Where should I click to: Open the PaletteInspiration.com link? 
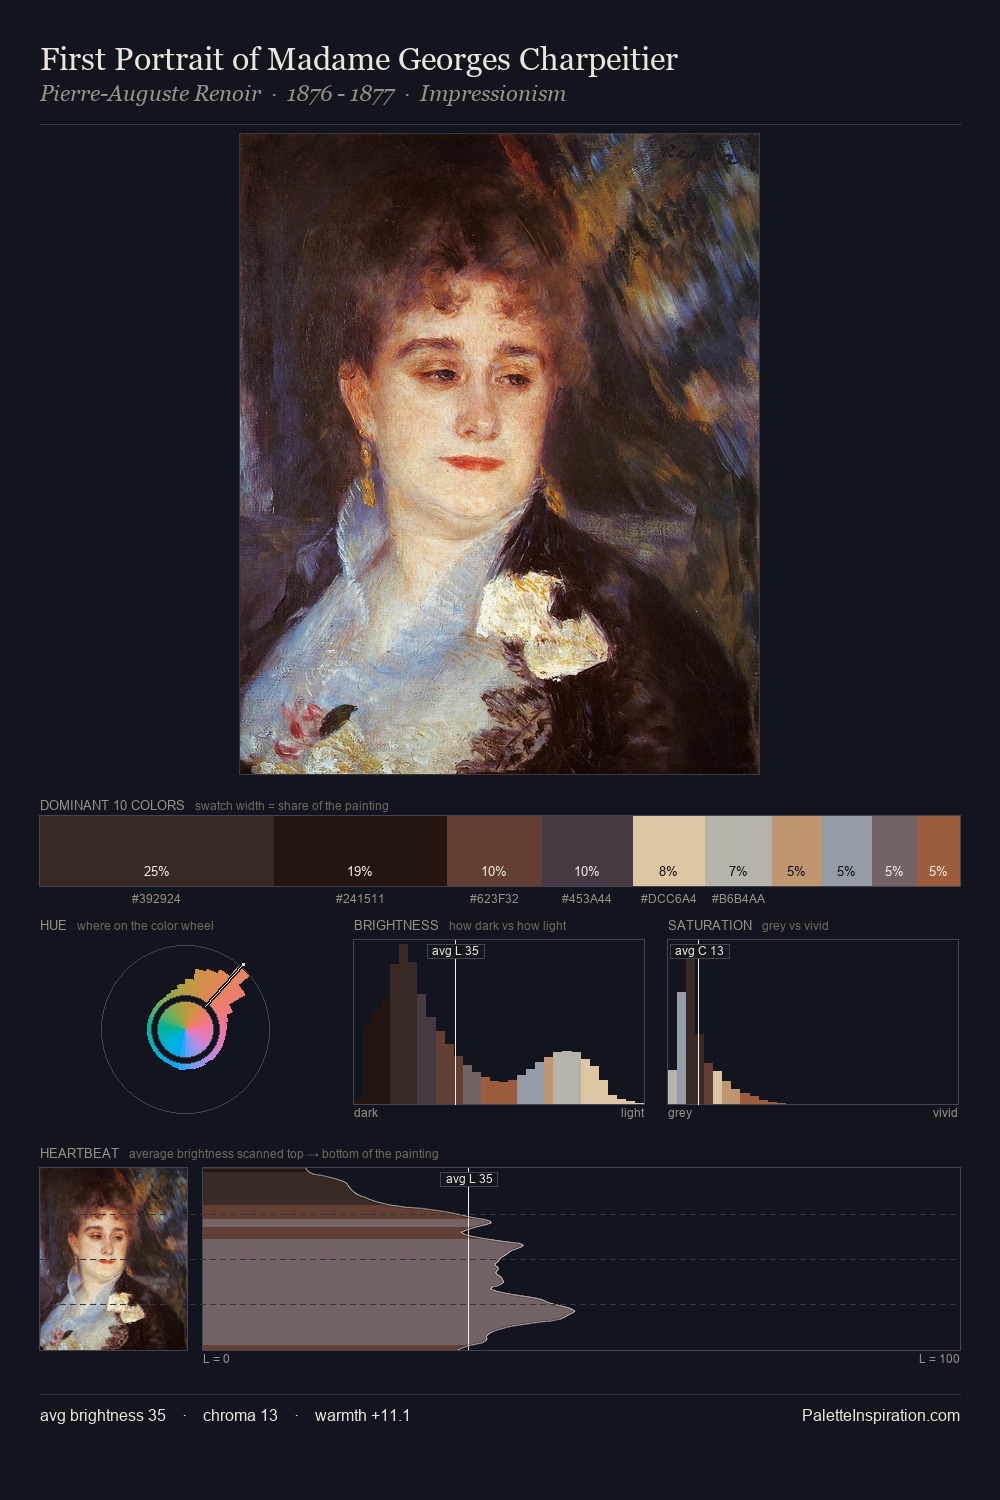click(881, 1415)
